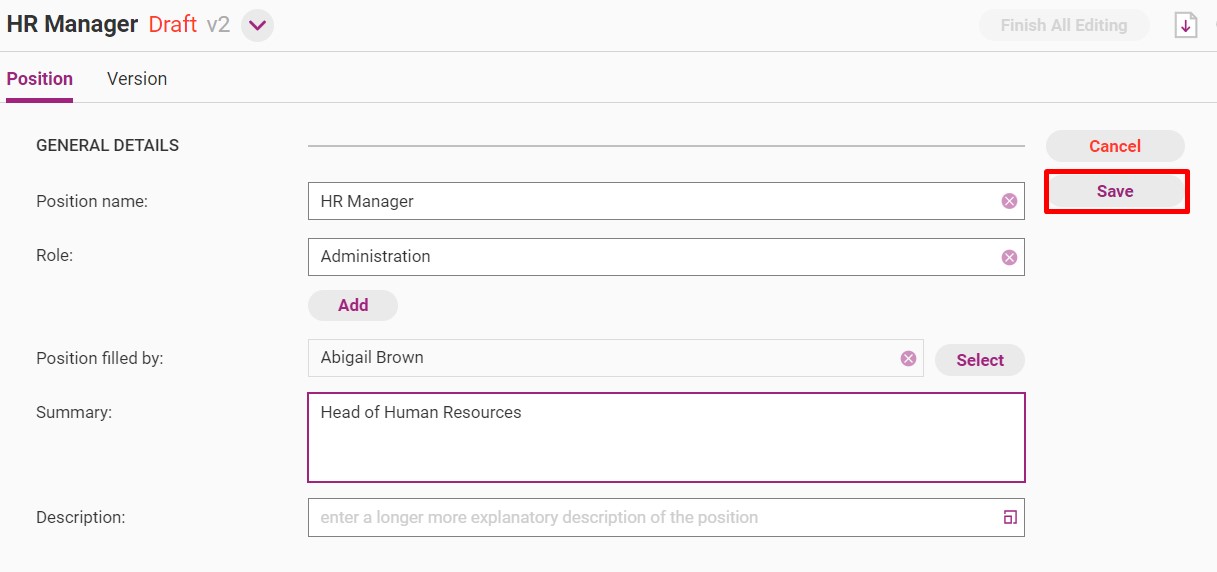Place the cursor in the Summary text area

click(666, 437)
